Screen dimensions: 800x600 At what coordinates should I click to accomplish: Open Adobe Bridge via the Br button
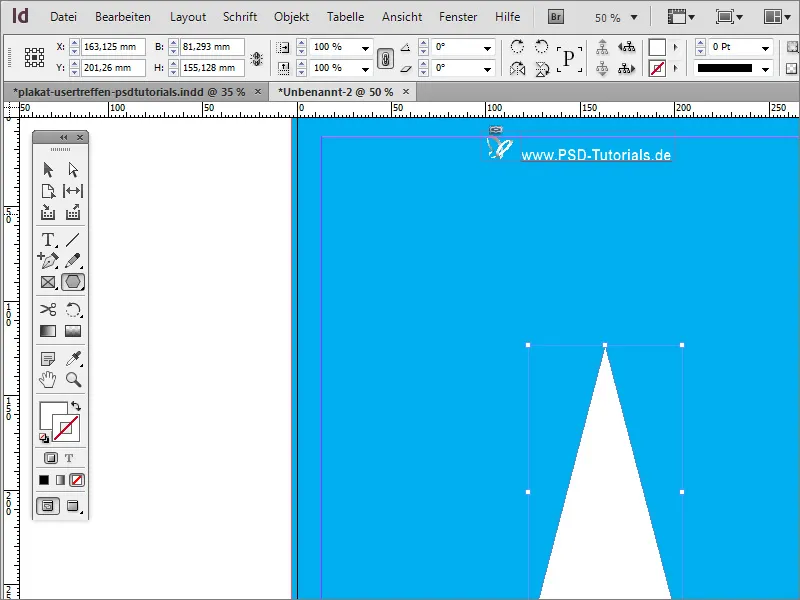[554, 16]
